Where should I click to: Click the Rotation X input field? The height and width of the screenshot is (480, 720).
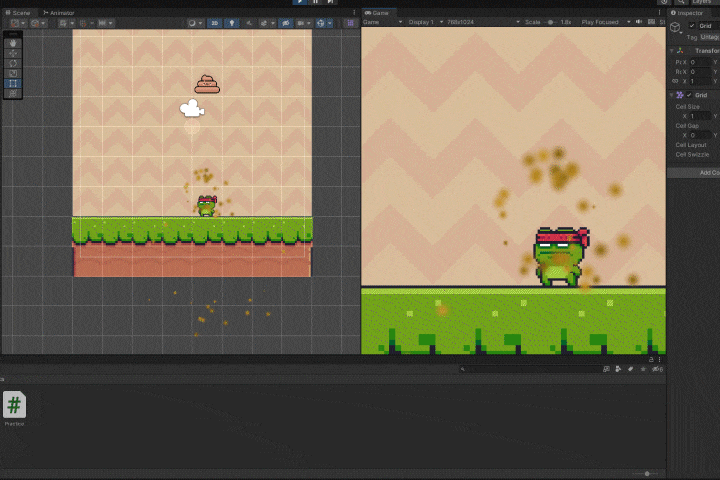coord(700,72)
